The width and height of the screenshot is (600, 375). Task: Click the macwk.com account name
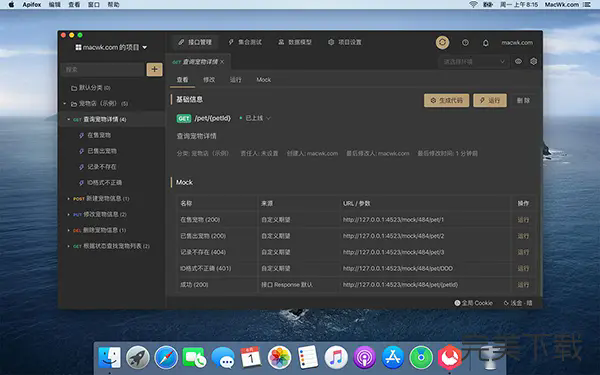coord(517,42)
